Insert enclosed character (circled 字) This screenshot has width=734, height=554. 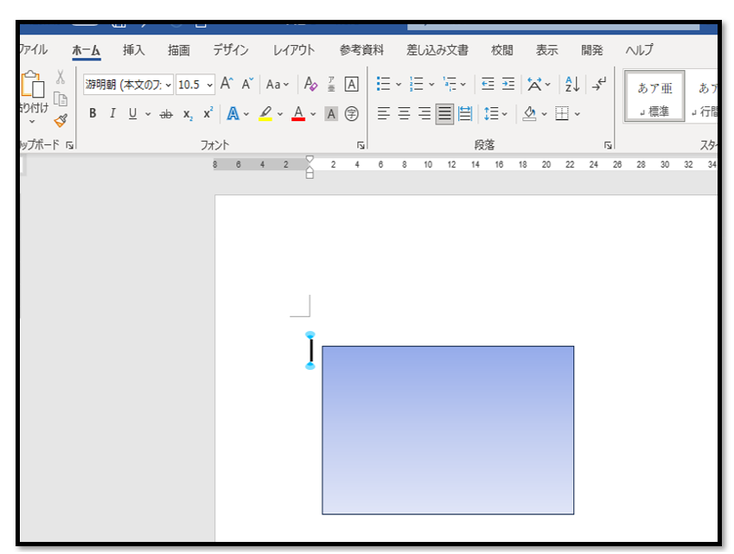352,114
